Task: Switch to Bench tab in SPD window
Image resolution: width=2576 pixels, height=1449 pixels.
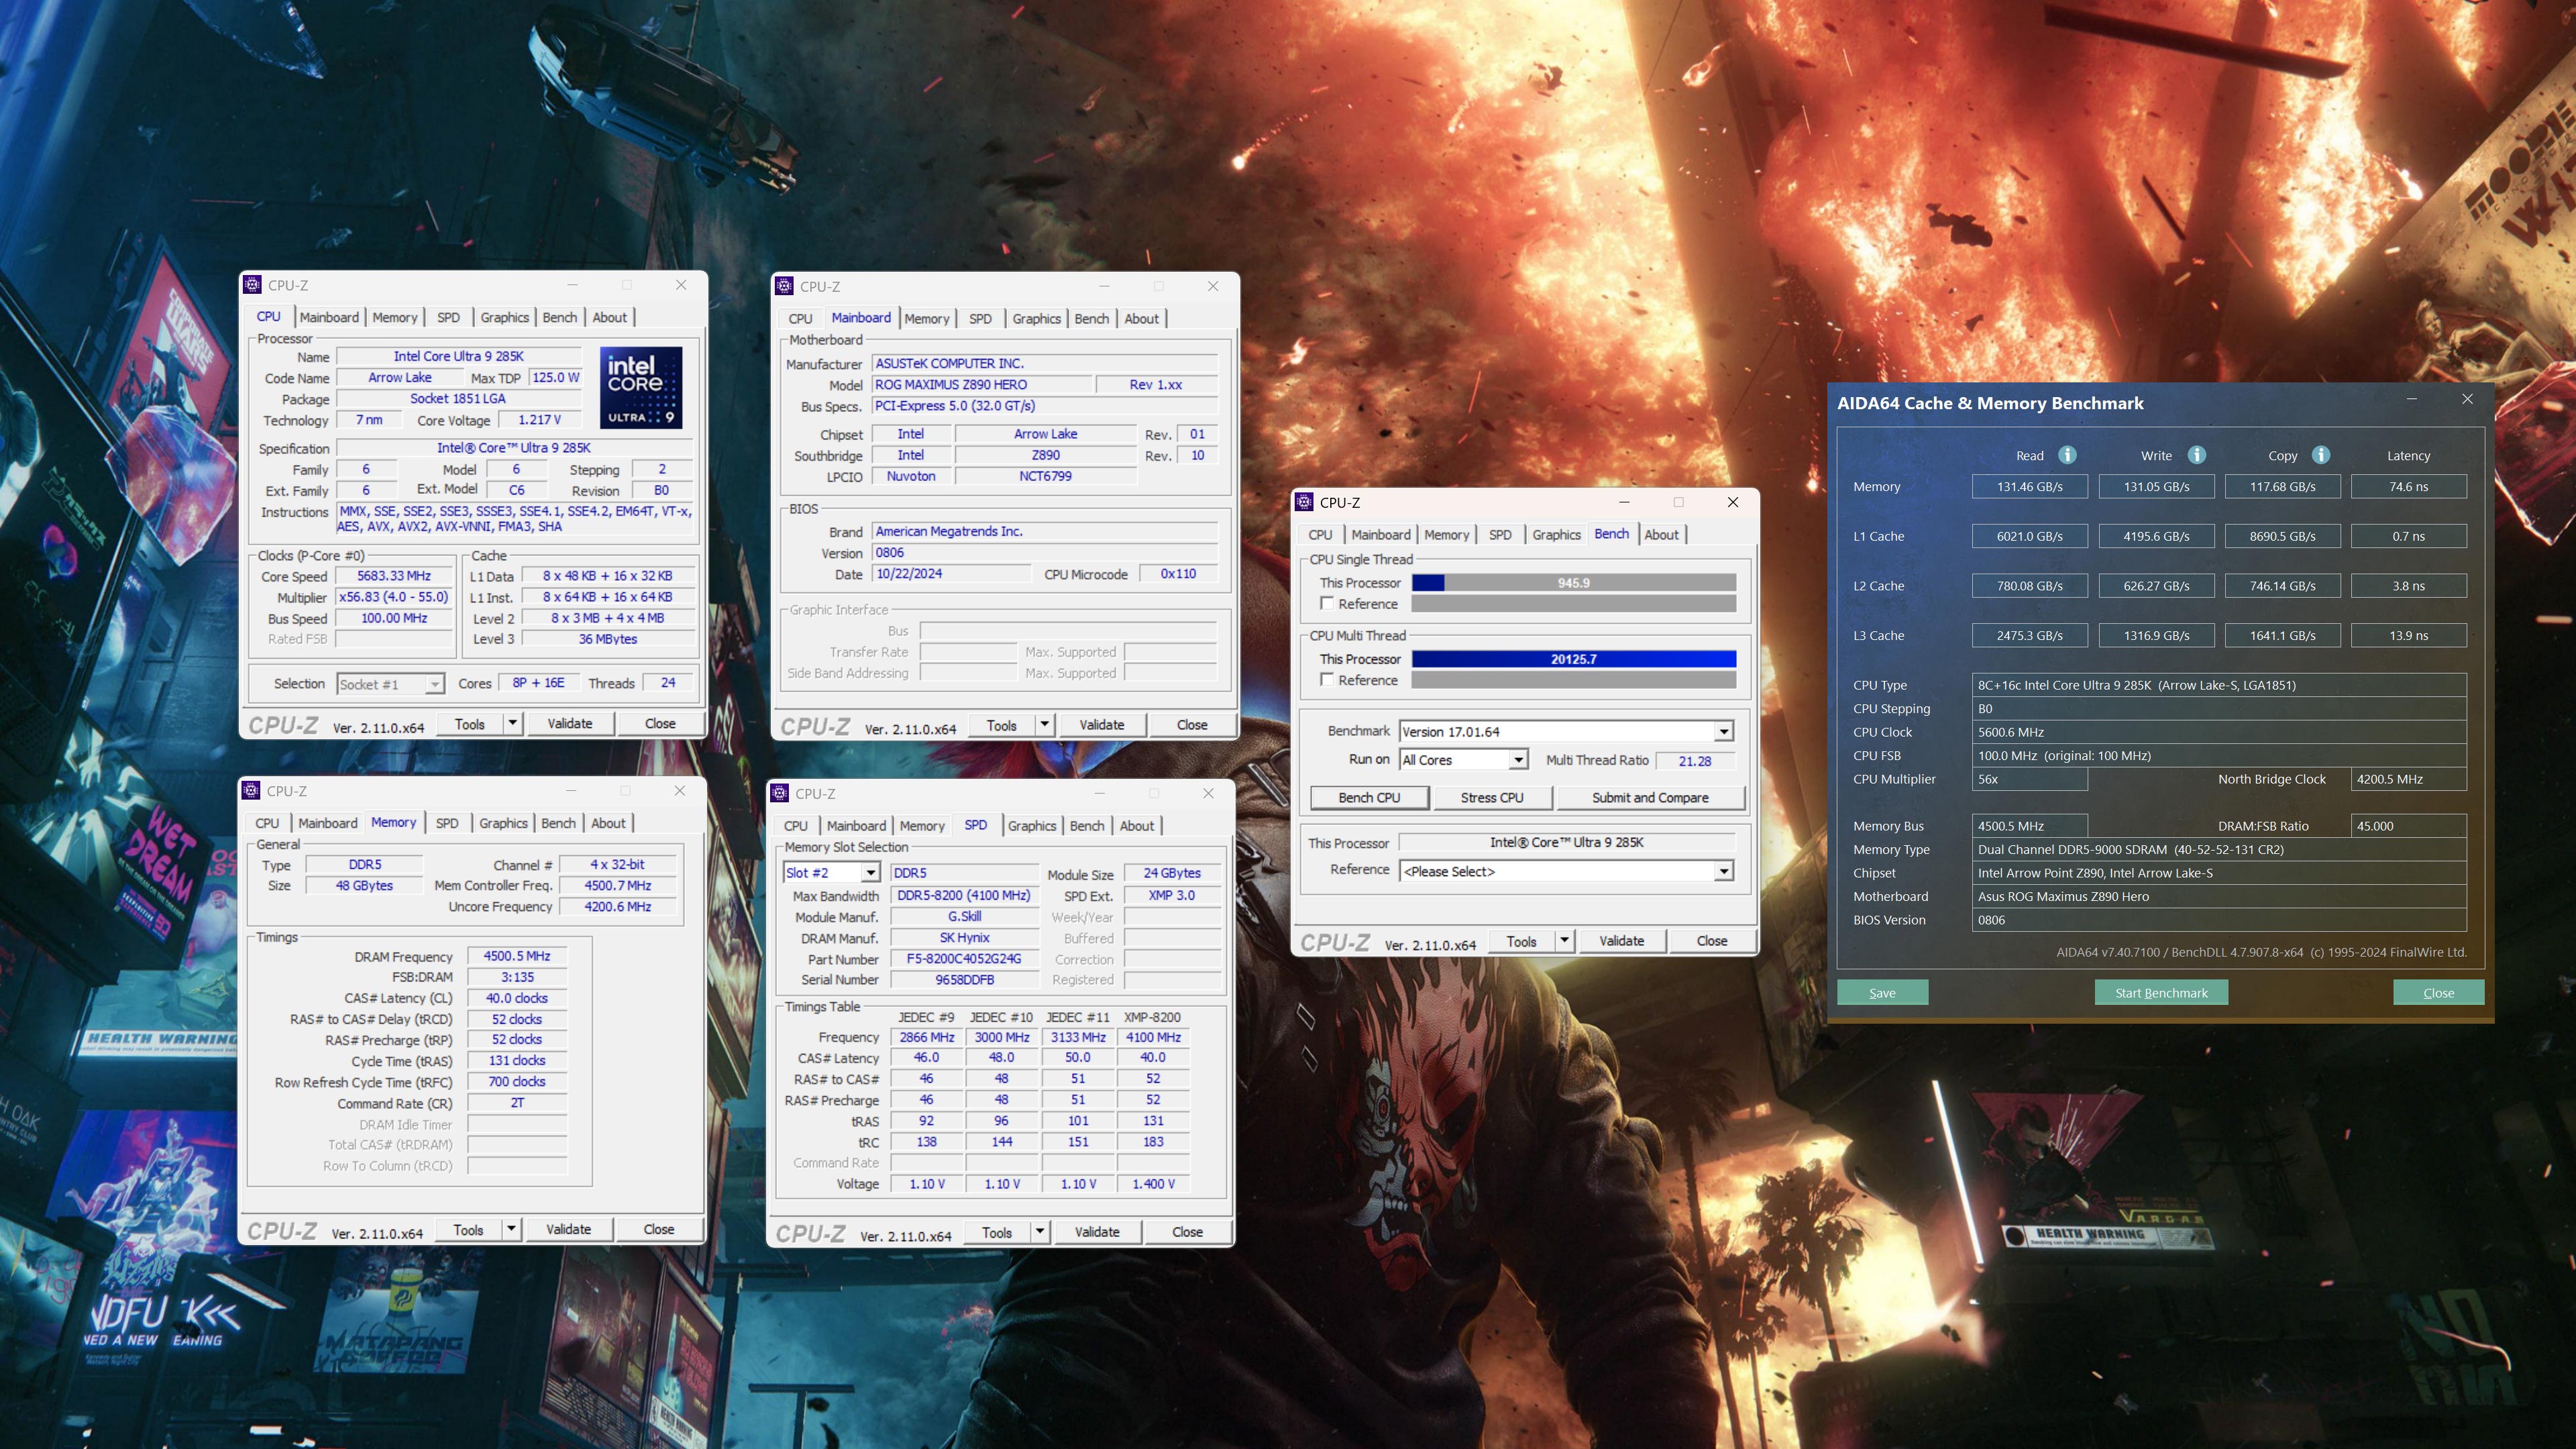Action: point(1087,826)
